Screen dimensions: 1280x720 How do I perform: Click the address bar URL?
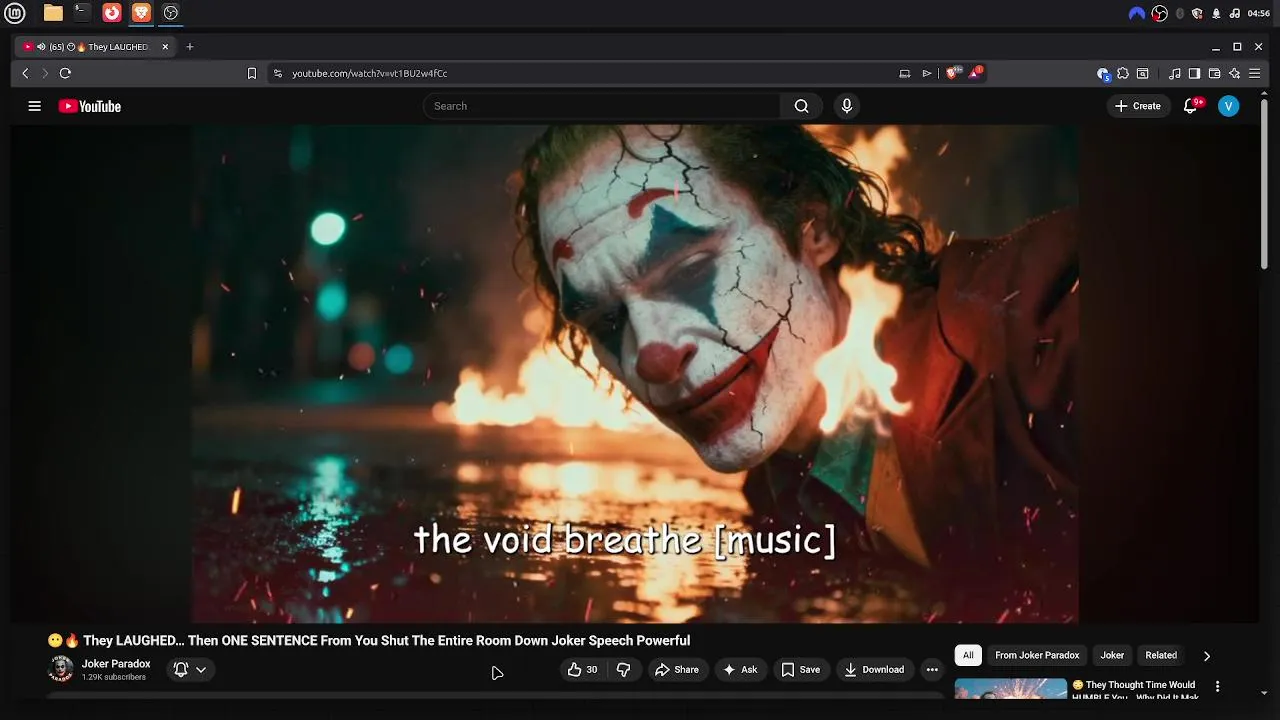click(369, 73)
